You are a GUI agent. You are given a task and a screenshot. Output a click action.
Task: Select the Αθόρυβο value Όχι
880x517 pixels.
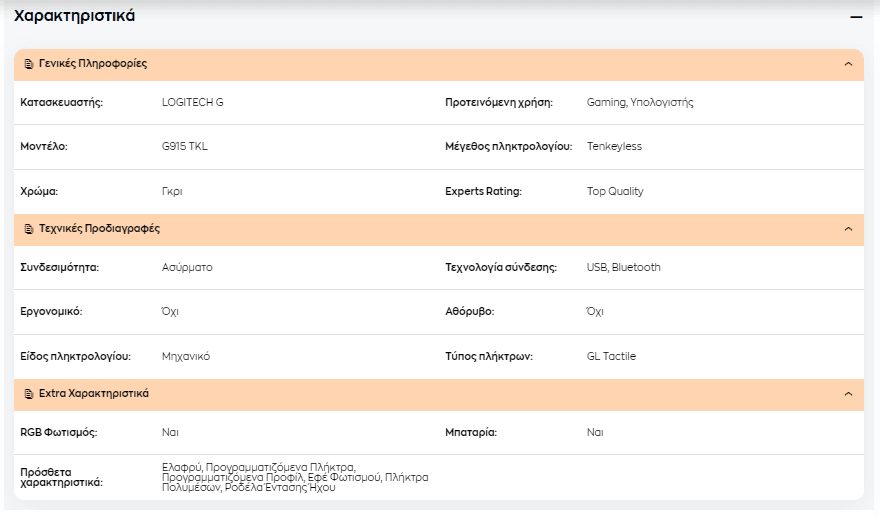pos(595,312)
